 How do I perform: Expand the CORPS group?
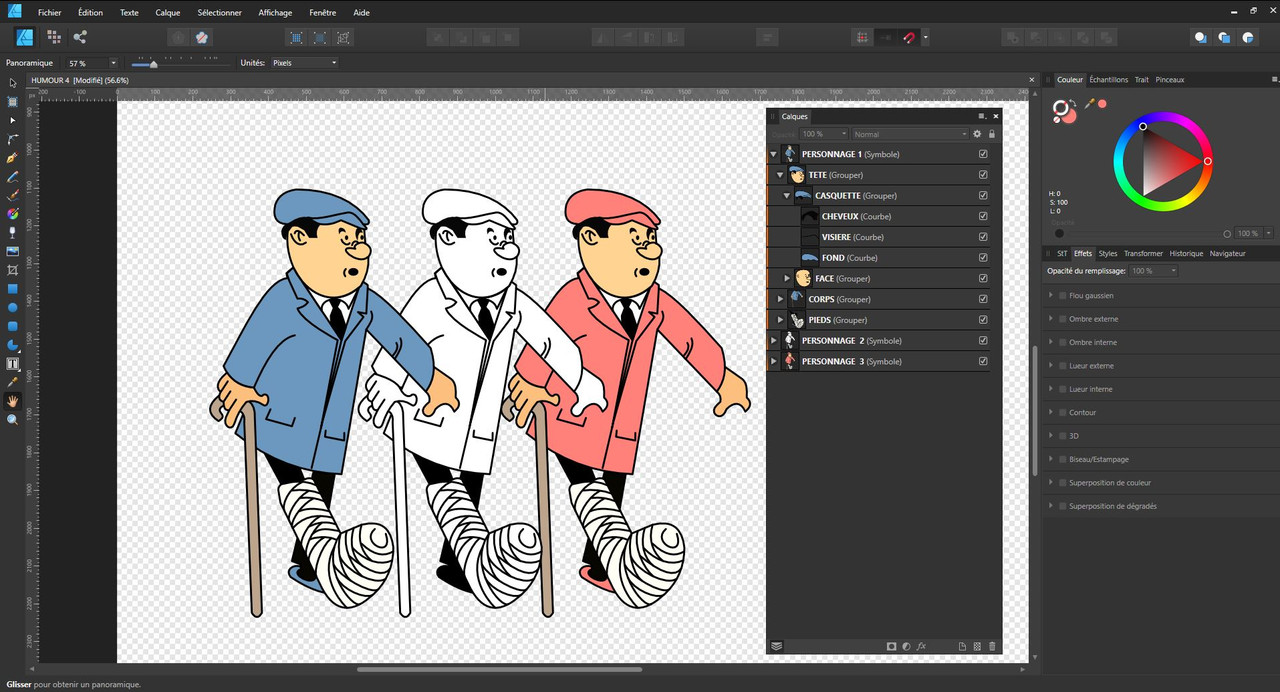click(x=781, y=299)
